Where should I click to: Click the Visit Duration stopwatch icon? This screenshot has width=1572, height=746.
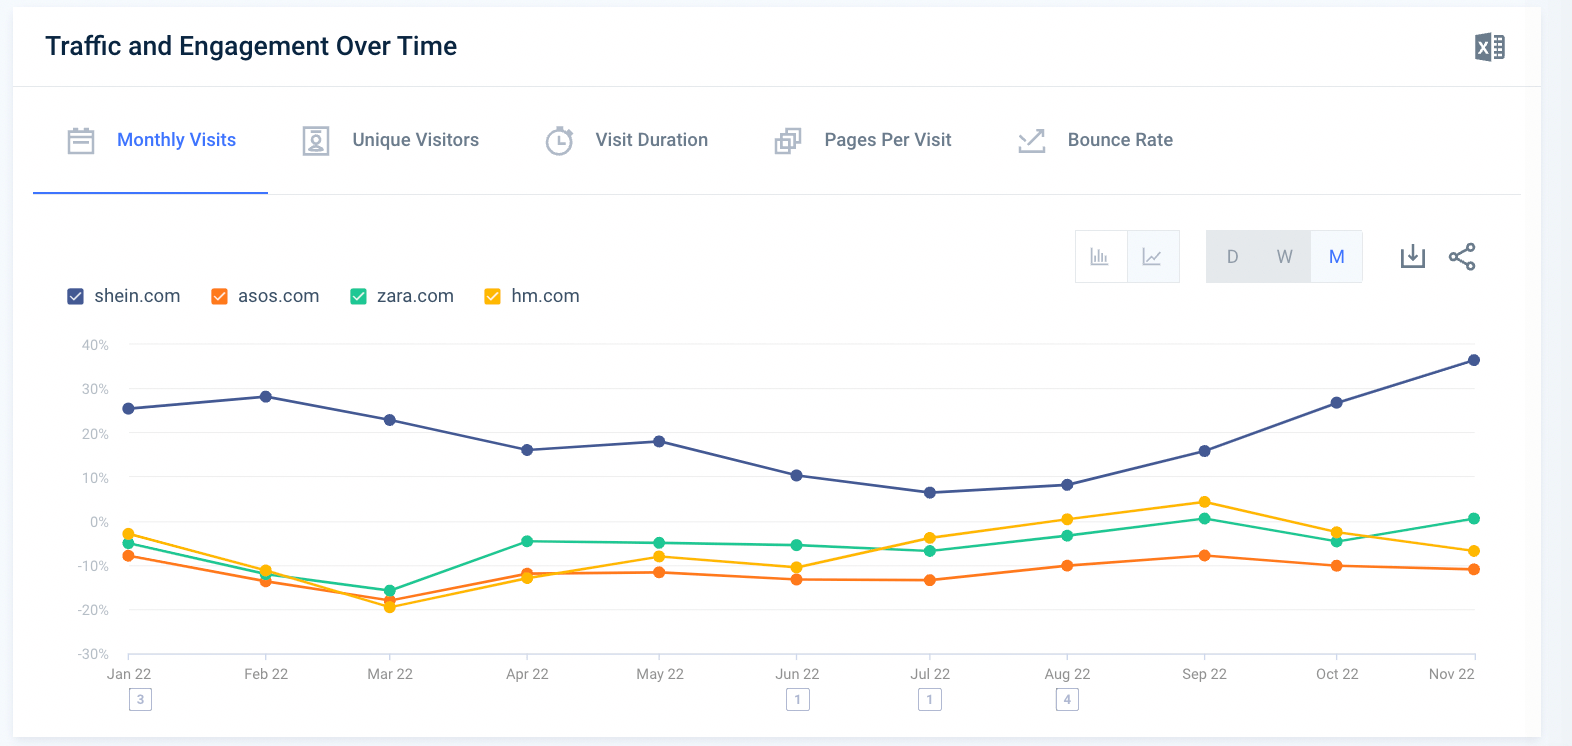[559, 141]
